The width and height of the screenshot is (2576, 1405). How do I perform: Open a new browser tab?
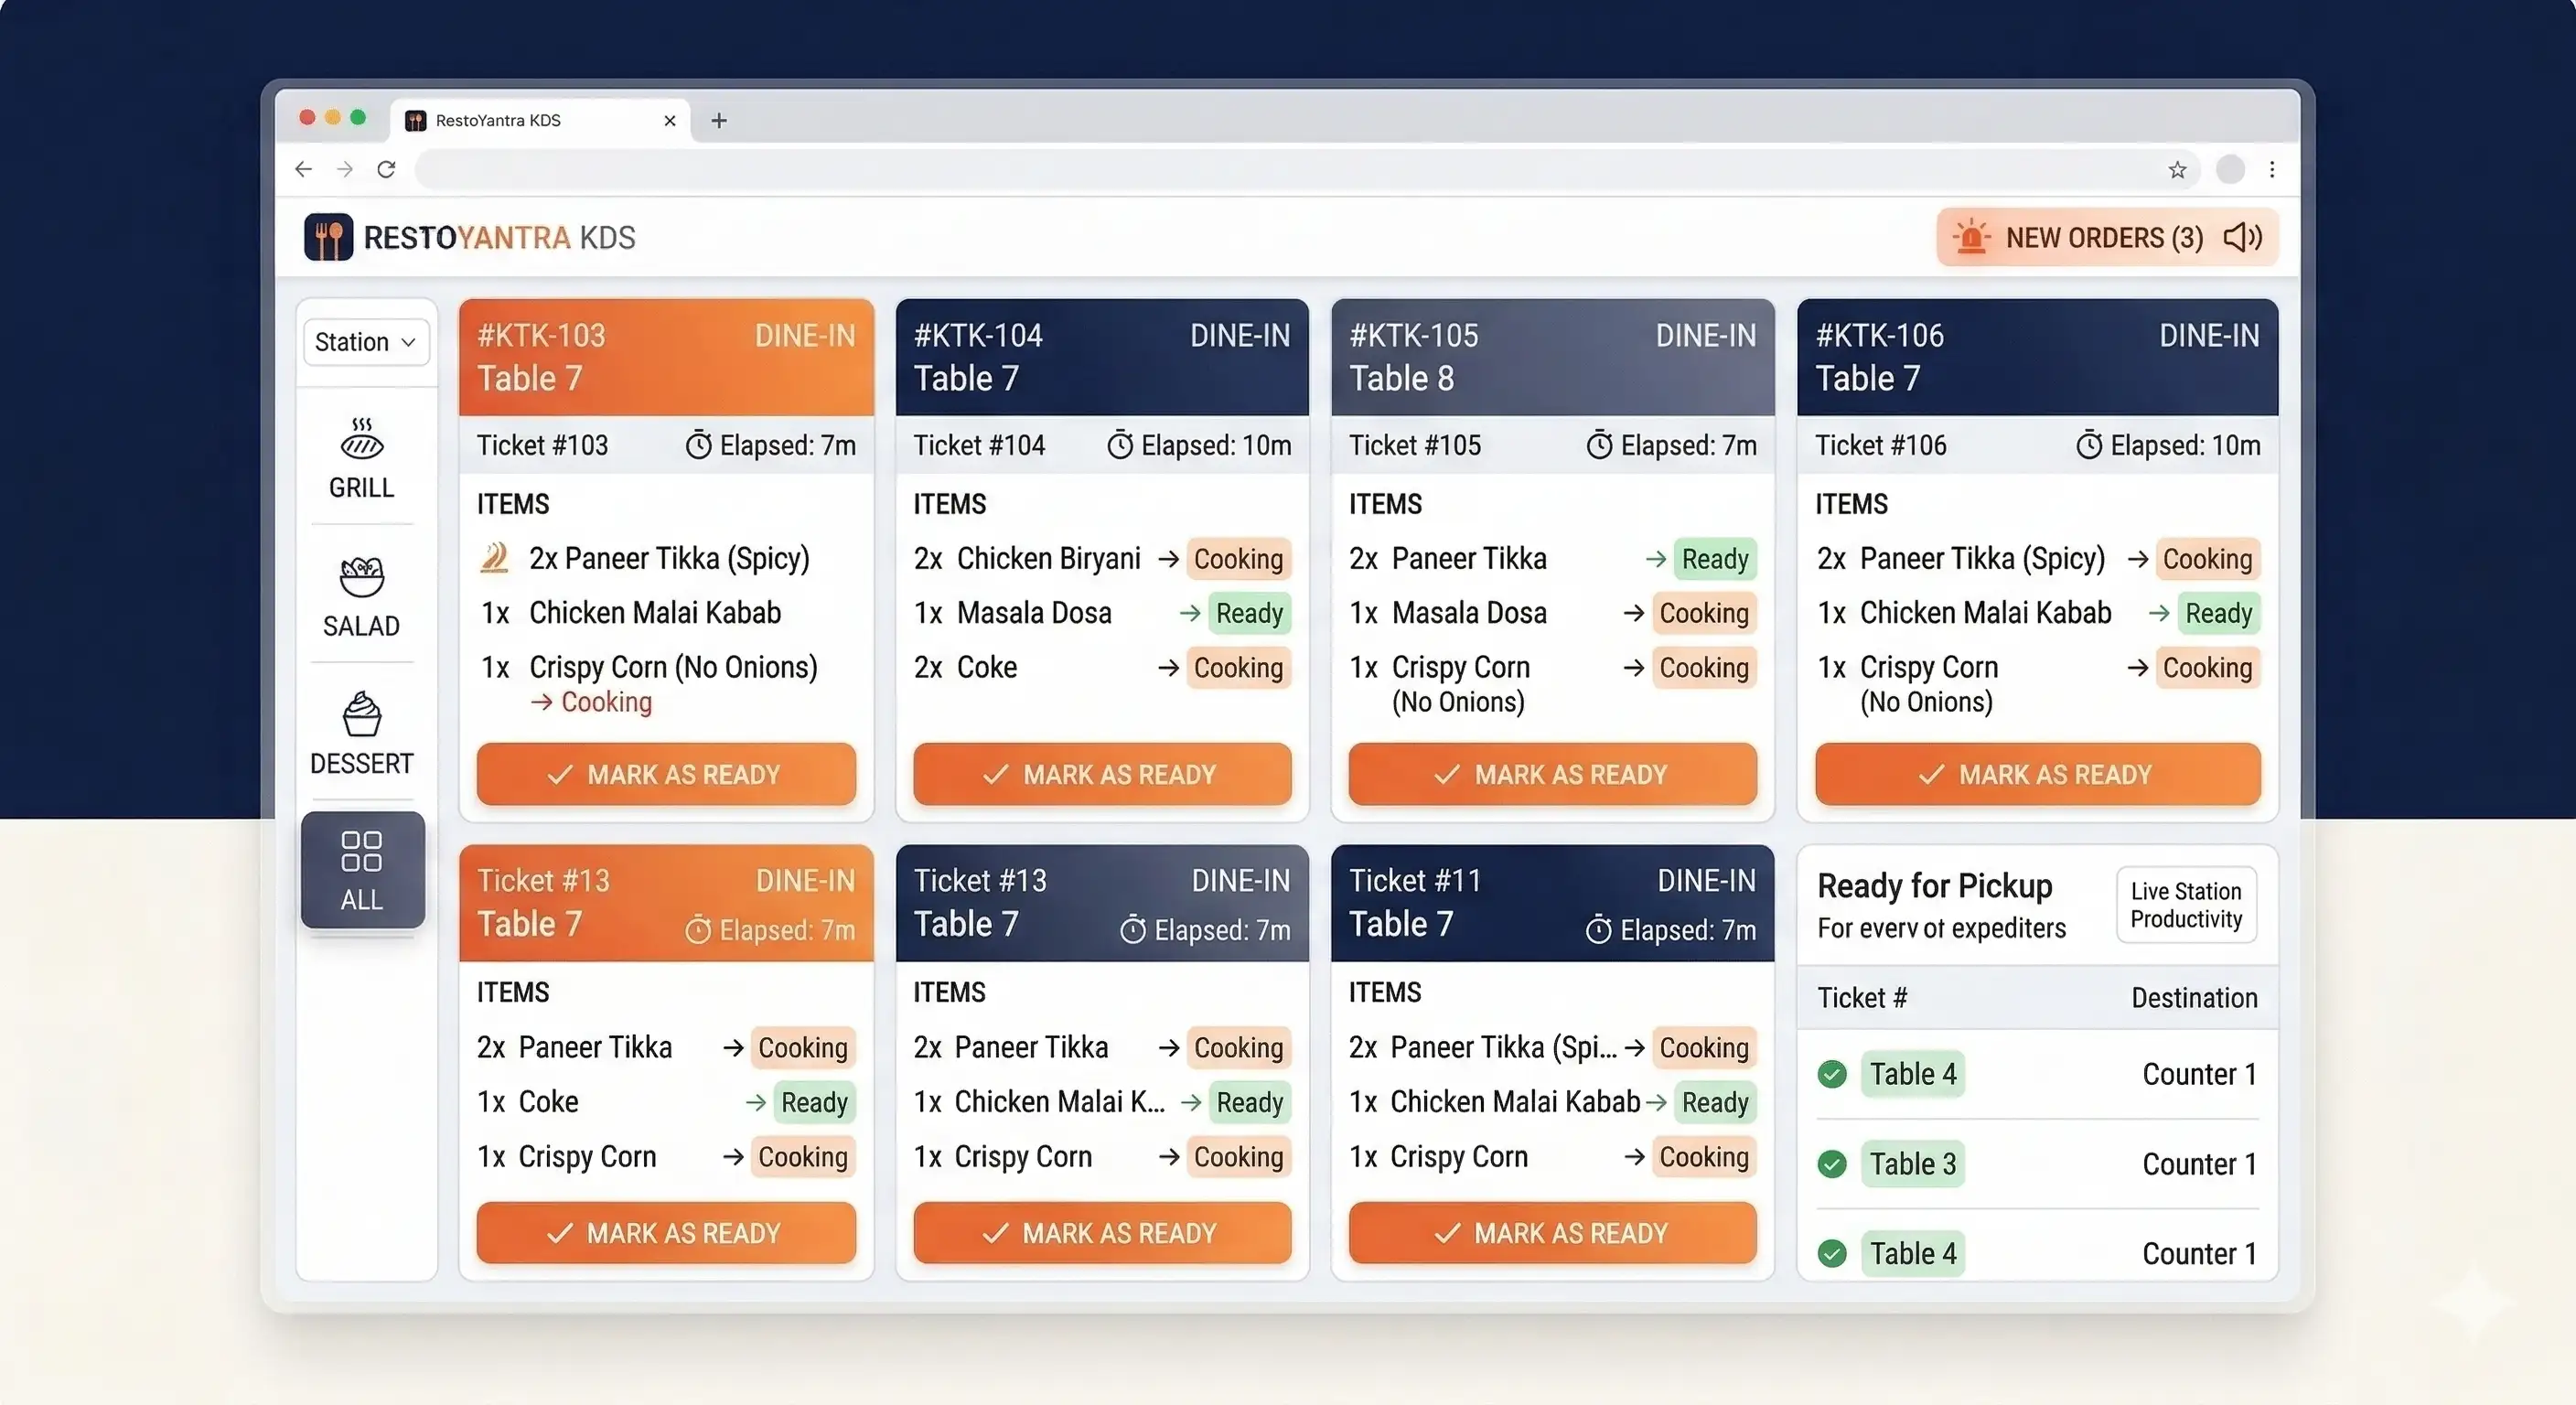pos(719,121)
